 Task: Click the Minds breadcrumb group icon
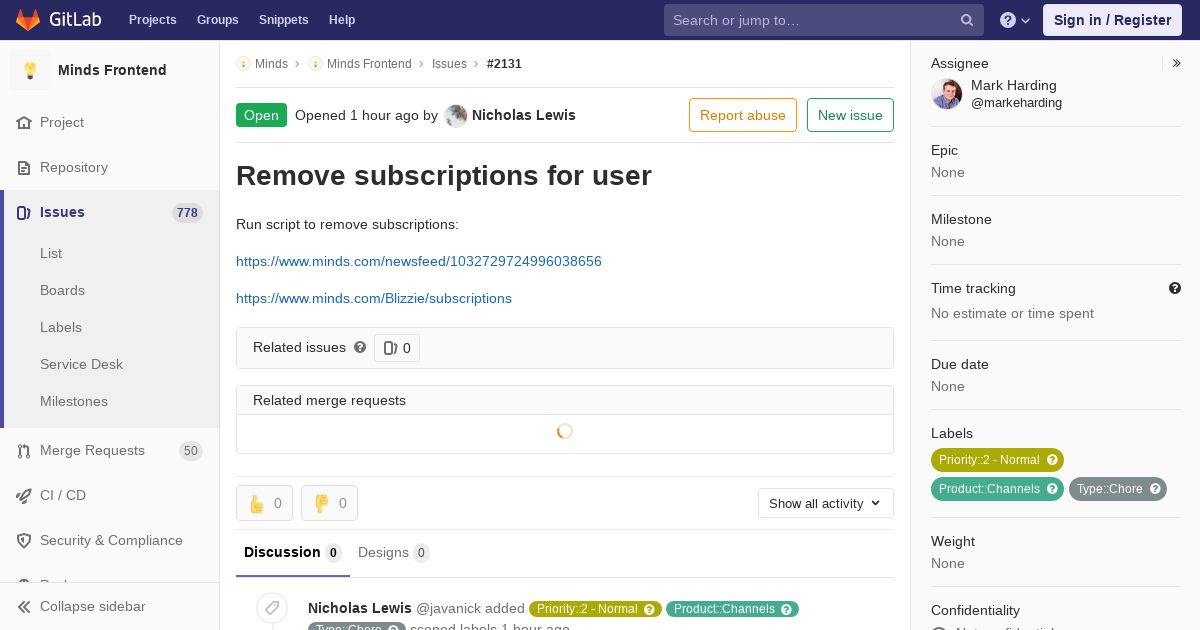[x=243, y=63]
